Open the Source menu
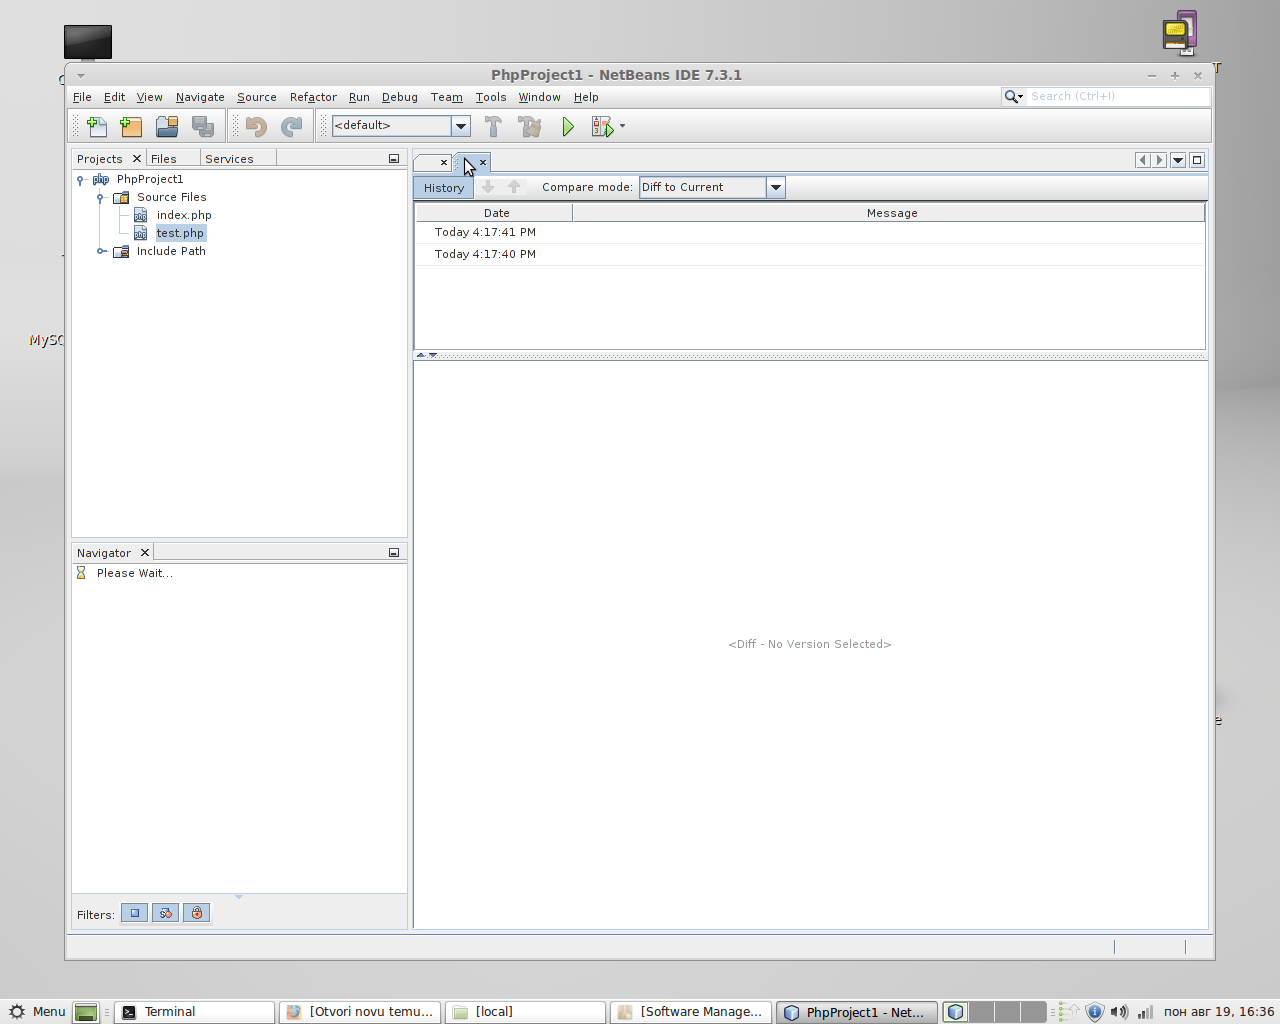The width and height of the screenshot is (1280, 1024). coord(257,97)
